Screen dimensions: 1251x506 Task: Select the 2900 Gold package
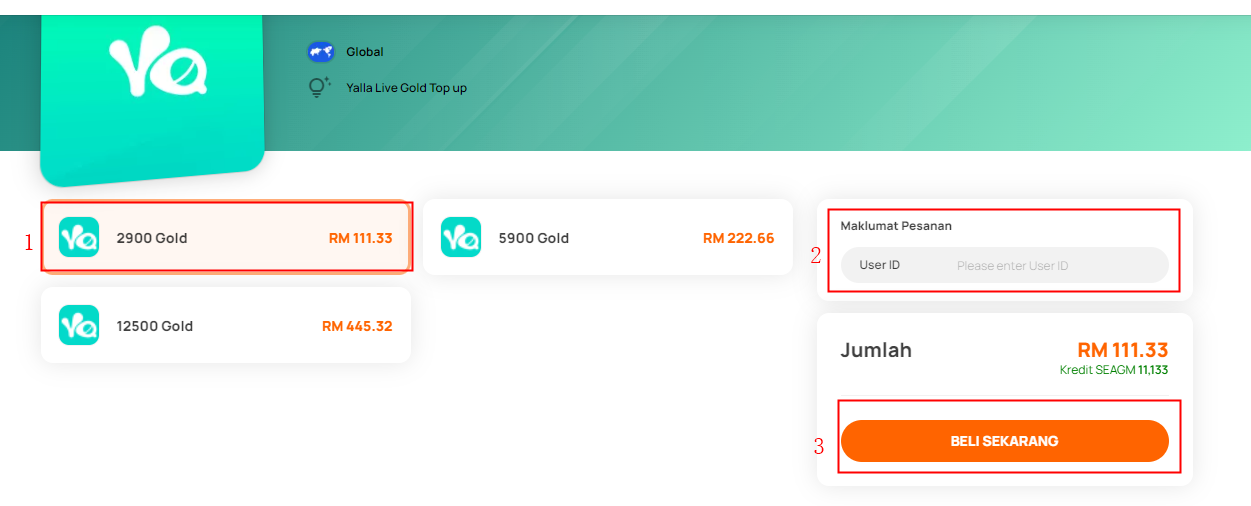[226, 237]
